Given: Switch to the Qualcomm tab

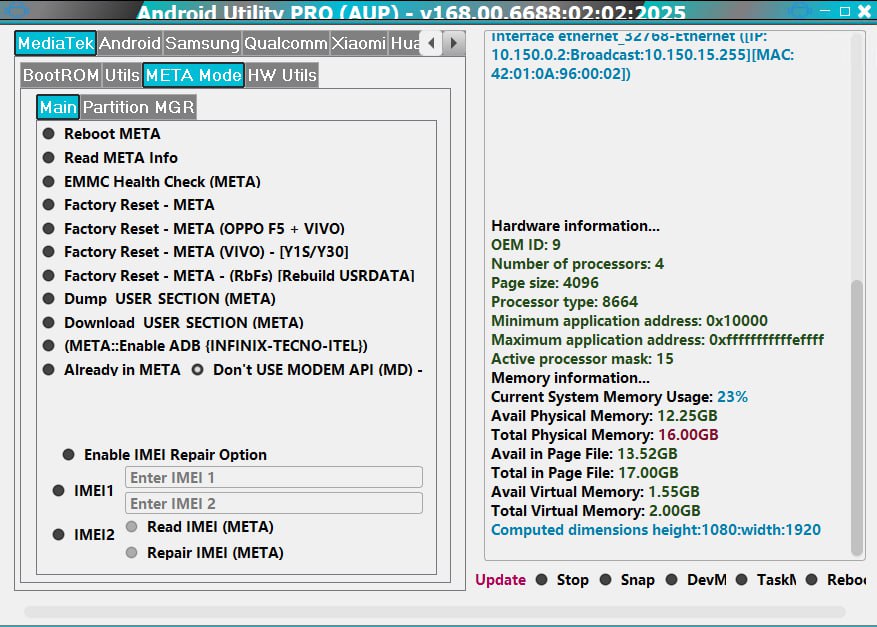Looking at the screenshot, I should (286, 43).
